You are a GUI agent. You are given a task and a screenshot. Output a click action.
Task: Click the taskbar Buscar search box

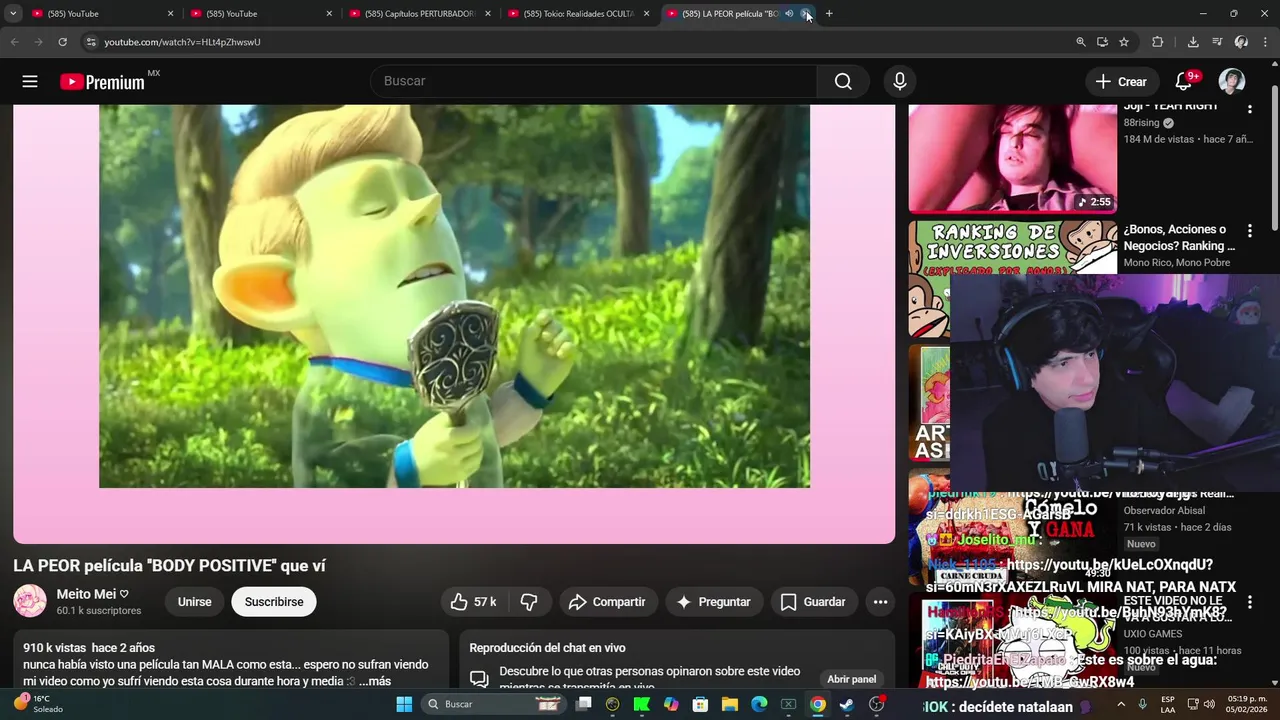(493, 704)
